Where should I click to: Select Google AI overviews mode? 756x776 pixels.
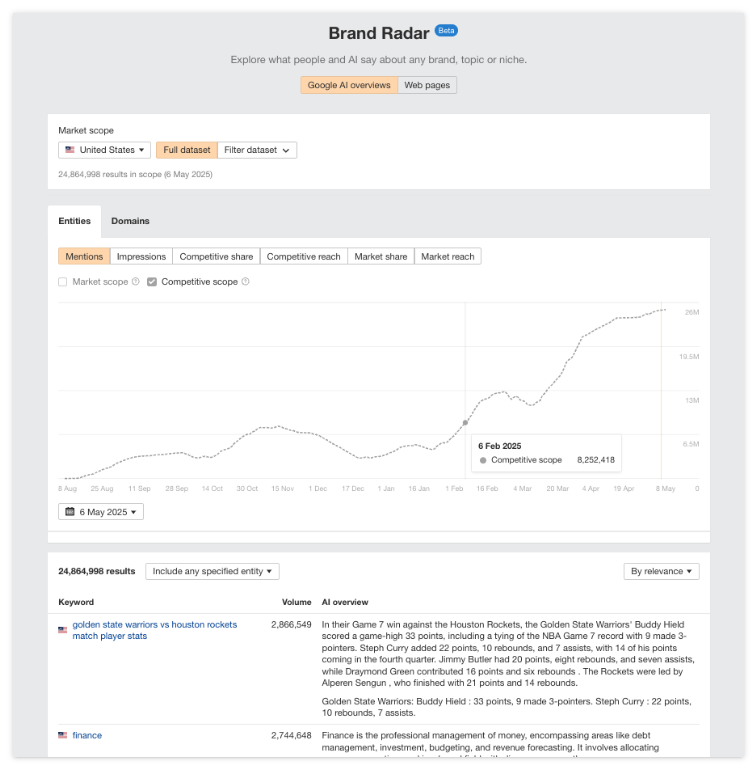click(349, 85)
